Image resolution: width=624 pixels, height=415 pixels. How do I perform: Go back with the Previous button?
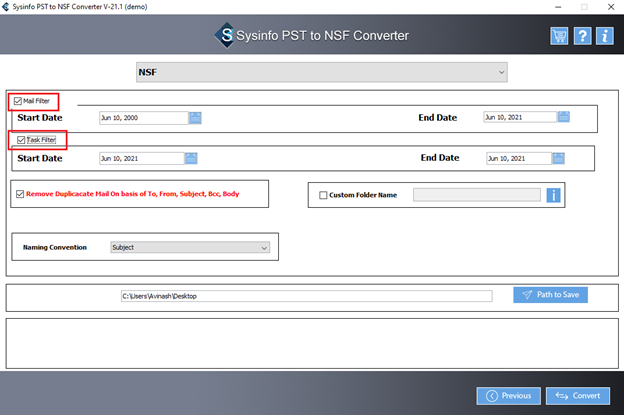508,395
